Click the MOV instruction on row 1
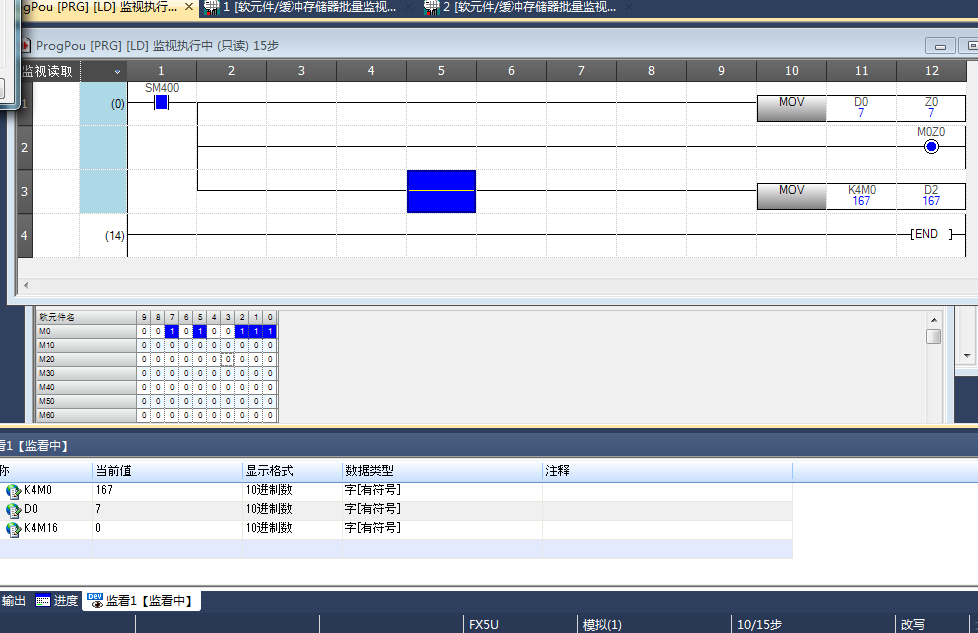The height and width of the screenshot is (633, 978). tap(791, 107)
